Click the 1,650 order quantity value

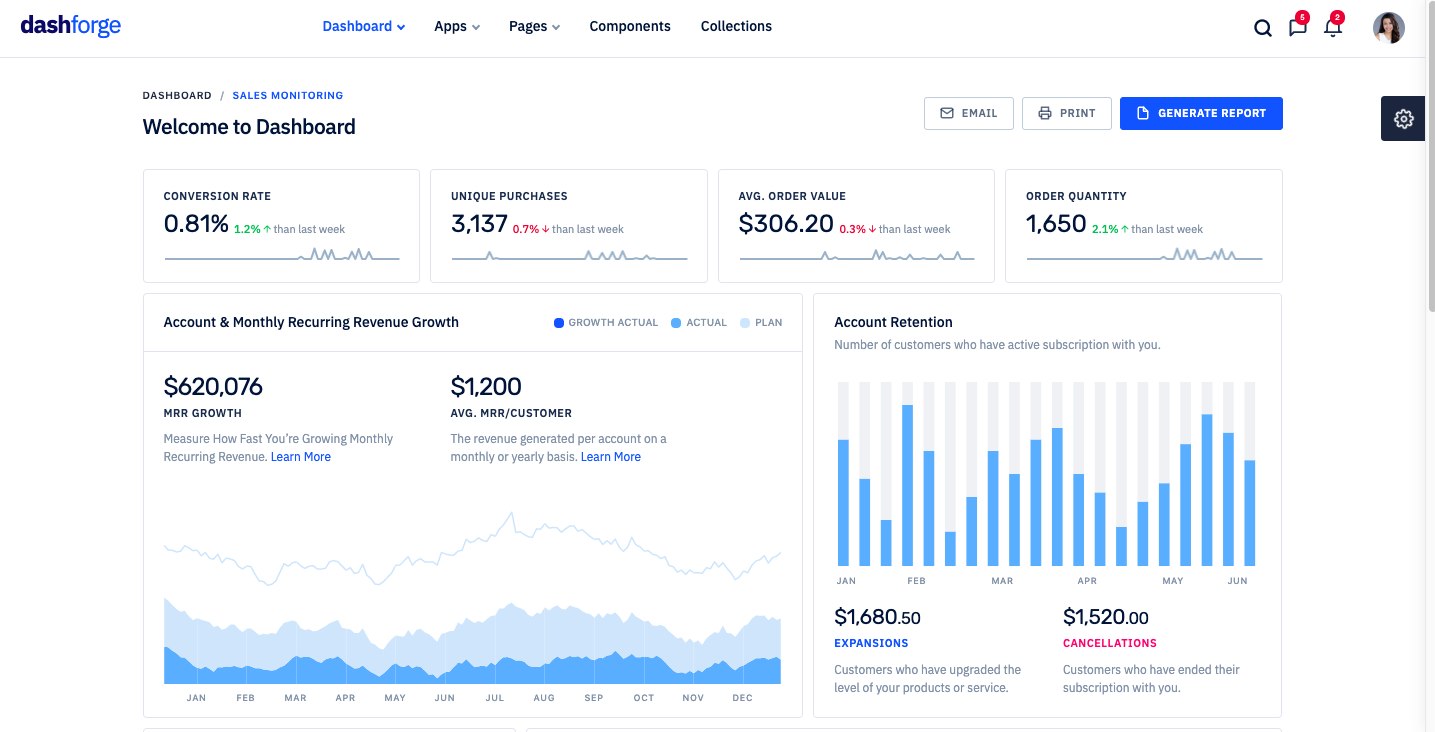[x=1056, y=224]
